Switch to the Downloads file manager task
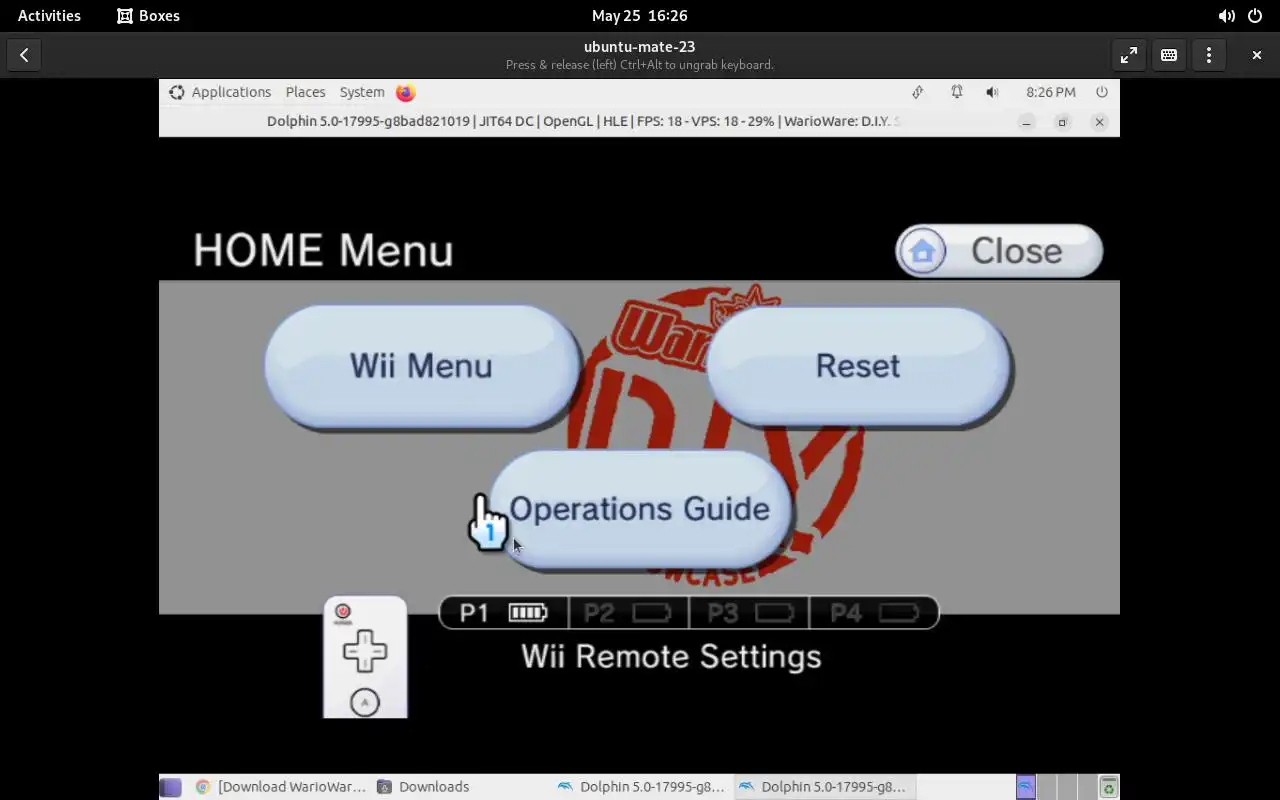The width and height of the screenshot is (1280, 800). pos(424,787)
